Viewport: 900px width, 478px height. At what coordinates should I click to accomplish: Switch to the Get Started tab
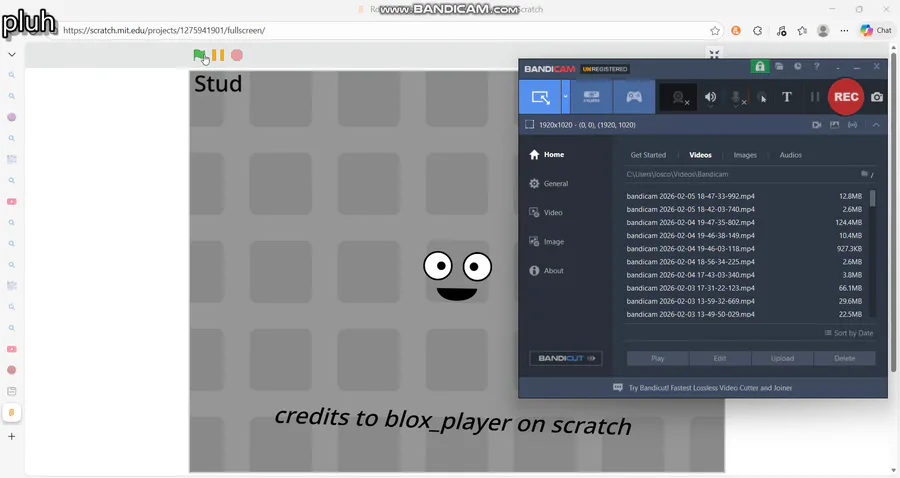point(648,155)
